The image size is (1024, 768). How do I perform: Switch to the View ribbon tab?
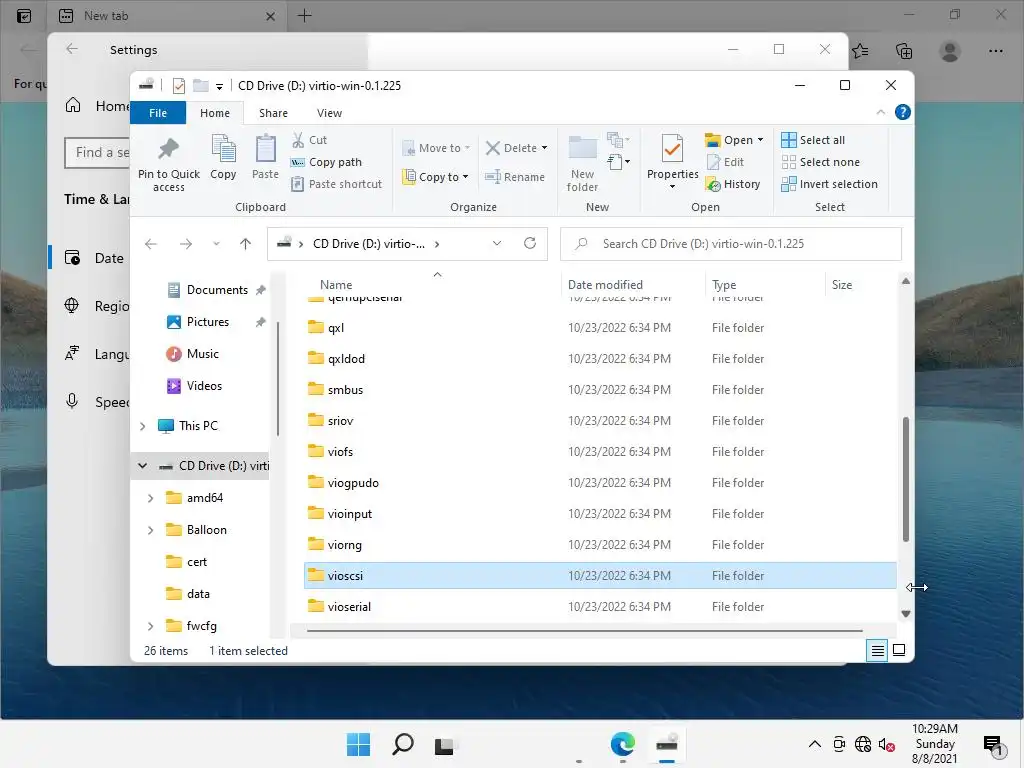coord(329,113)
